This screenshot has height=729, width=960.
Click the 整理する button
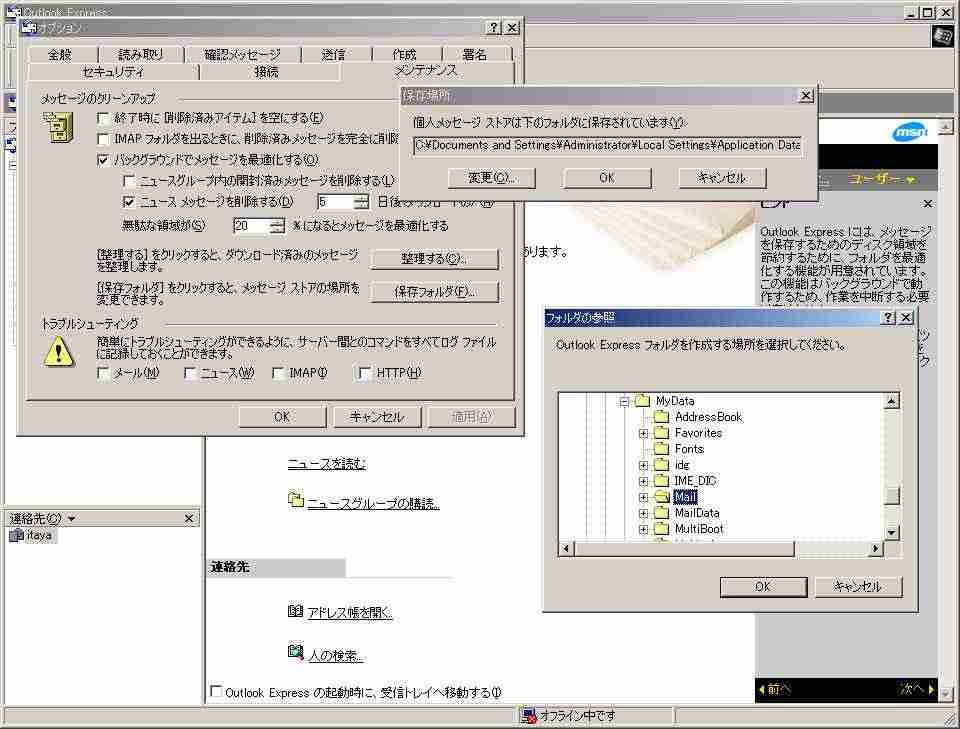click(434, 259)
